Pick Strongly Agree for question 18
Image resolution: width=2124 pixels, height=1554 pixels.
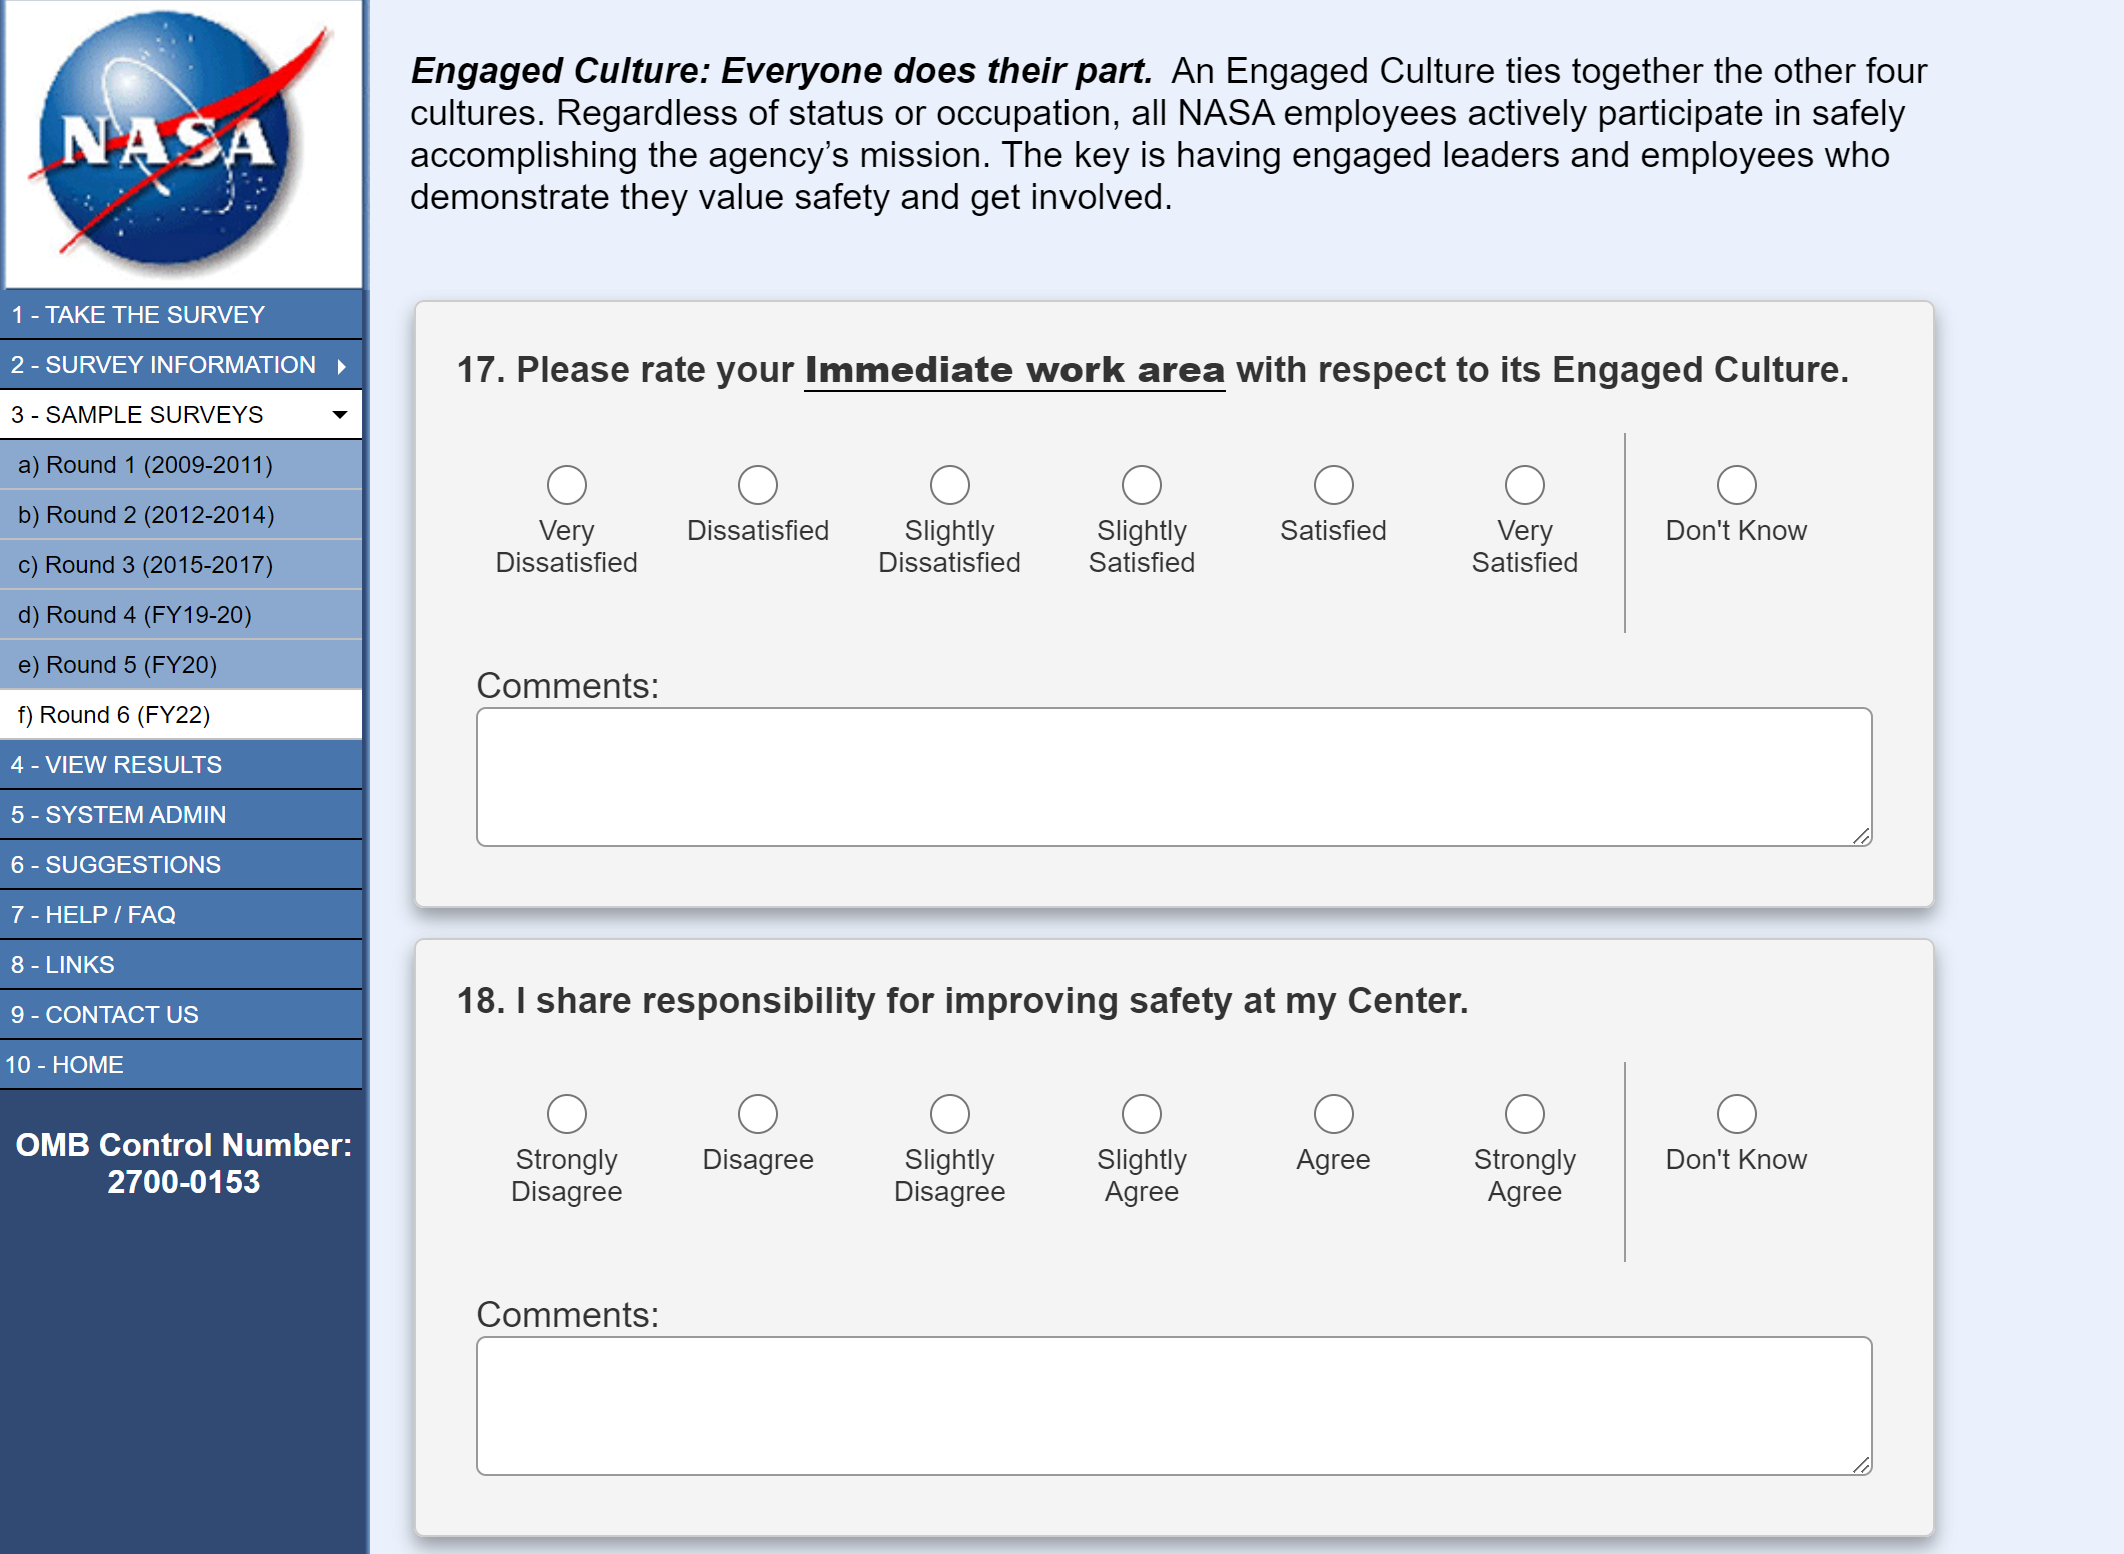[1524, 1114]
